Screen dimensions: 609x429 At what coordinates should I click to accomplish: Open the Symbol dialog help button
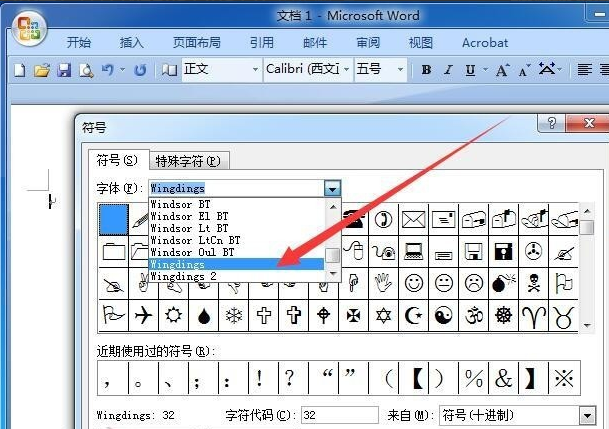[x=552, y=123]
